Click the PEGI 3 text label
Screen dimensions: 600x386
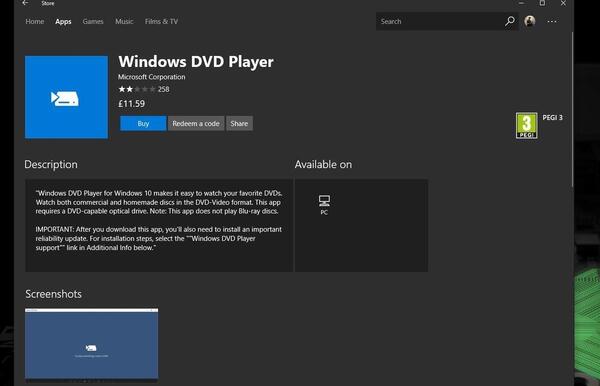click(553, 117)
